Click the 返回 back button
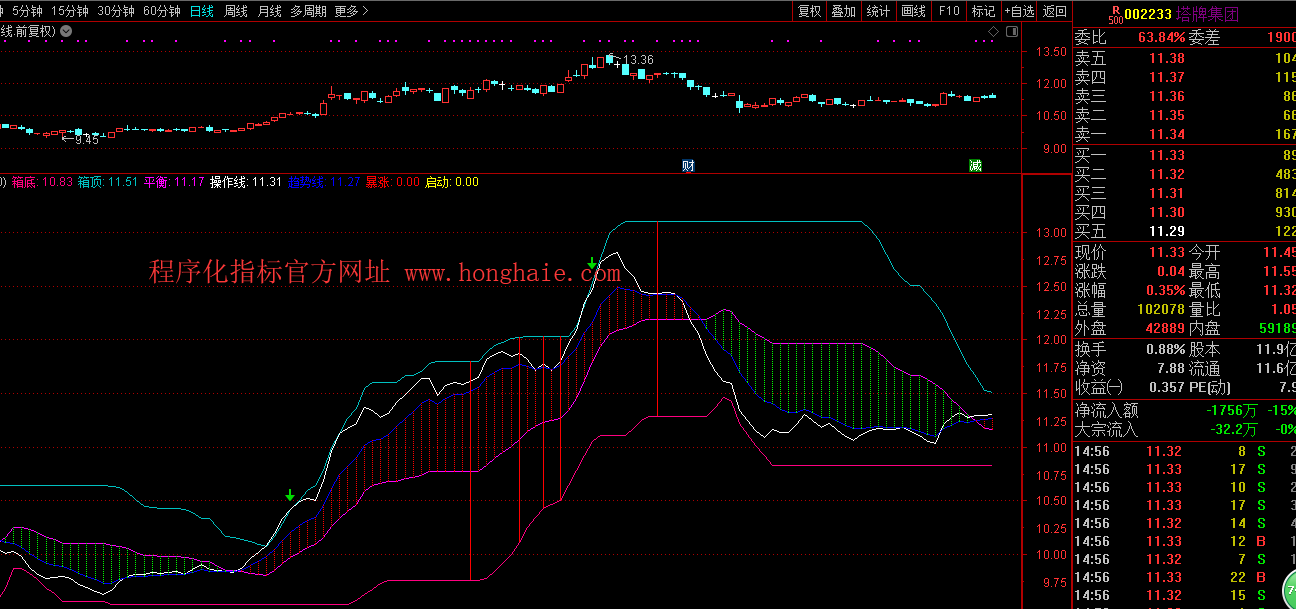 [1055, 11]
